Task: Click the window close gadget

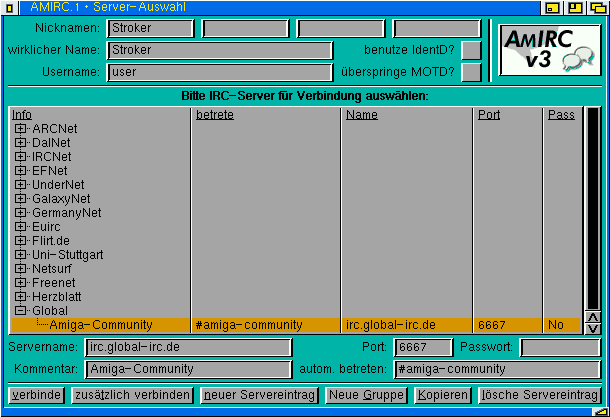Action: point(9,7)
